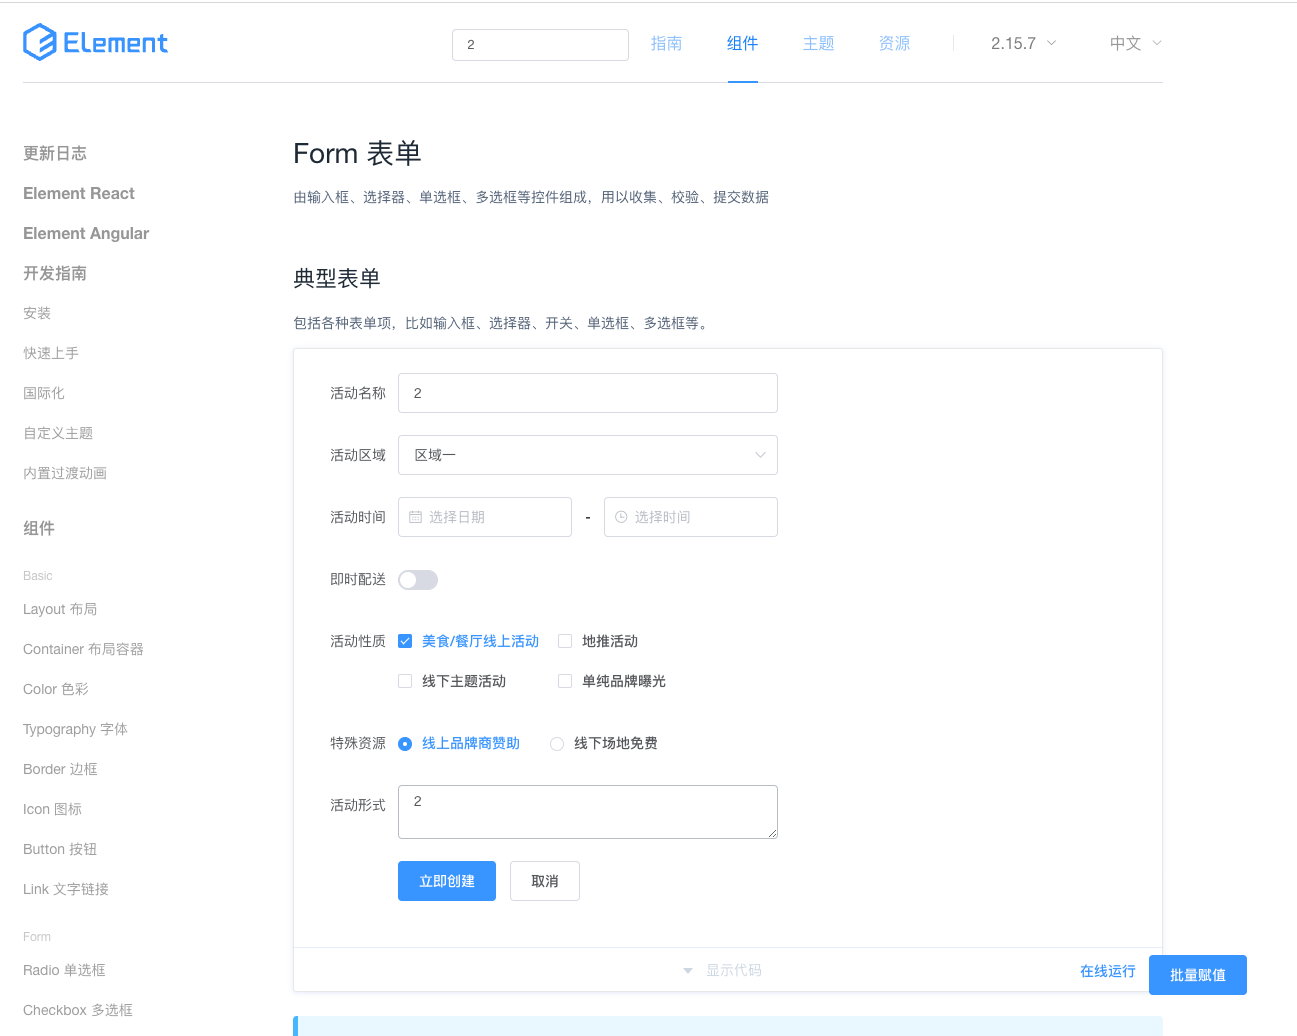Click the Element logo icon

(x=40, y=42)
